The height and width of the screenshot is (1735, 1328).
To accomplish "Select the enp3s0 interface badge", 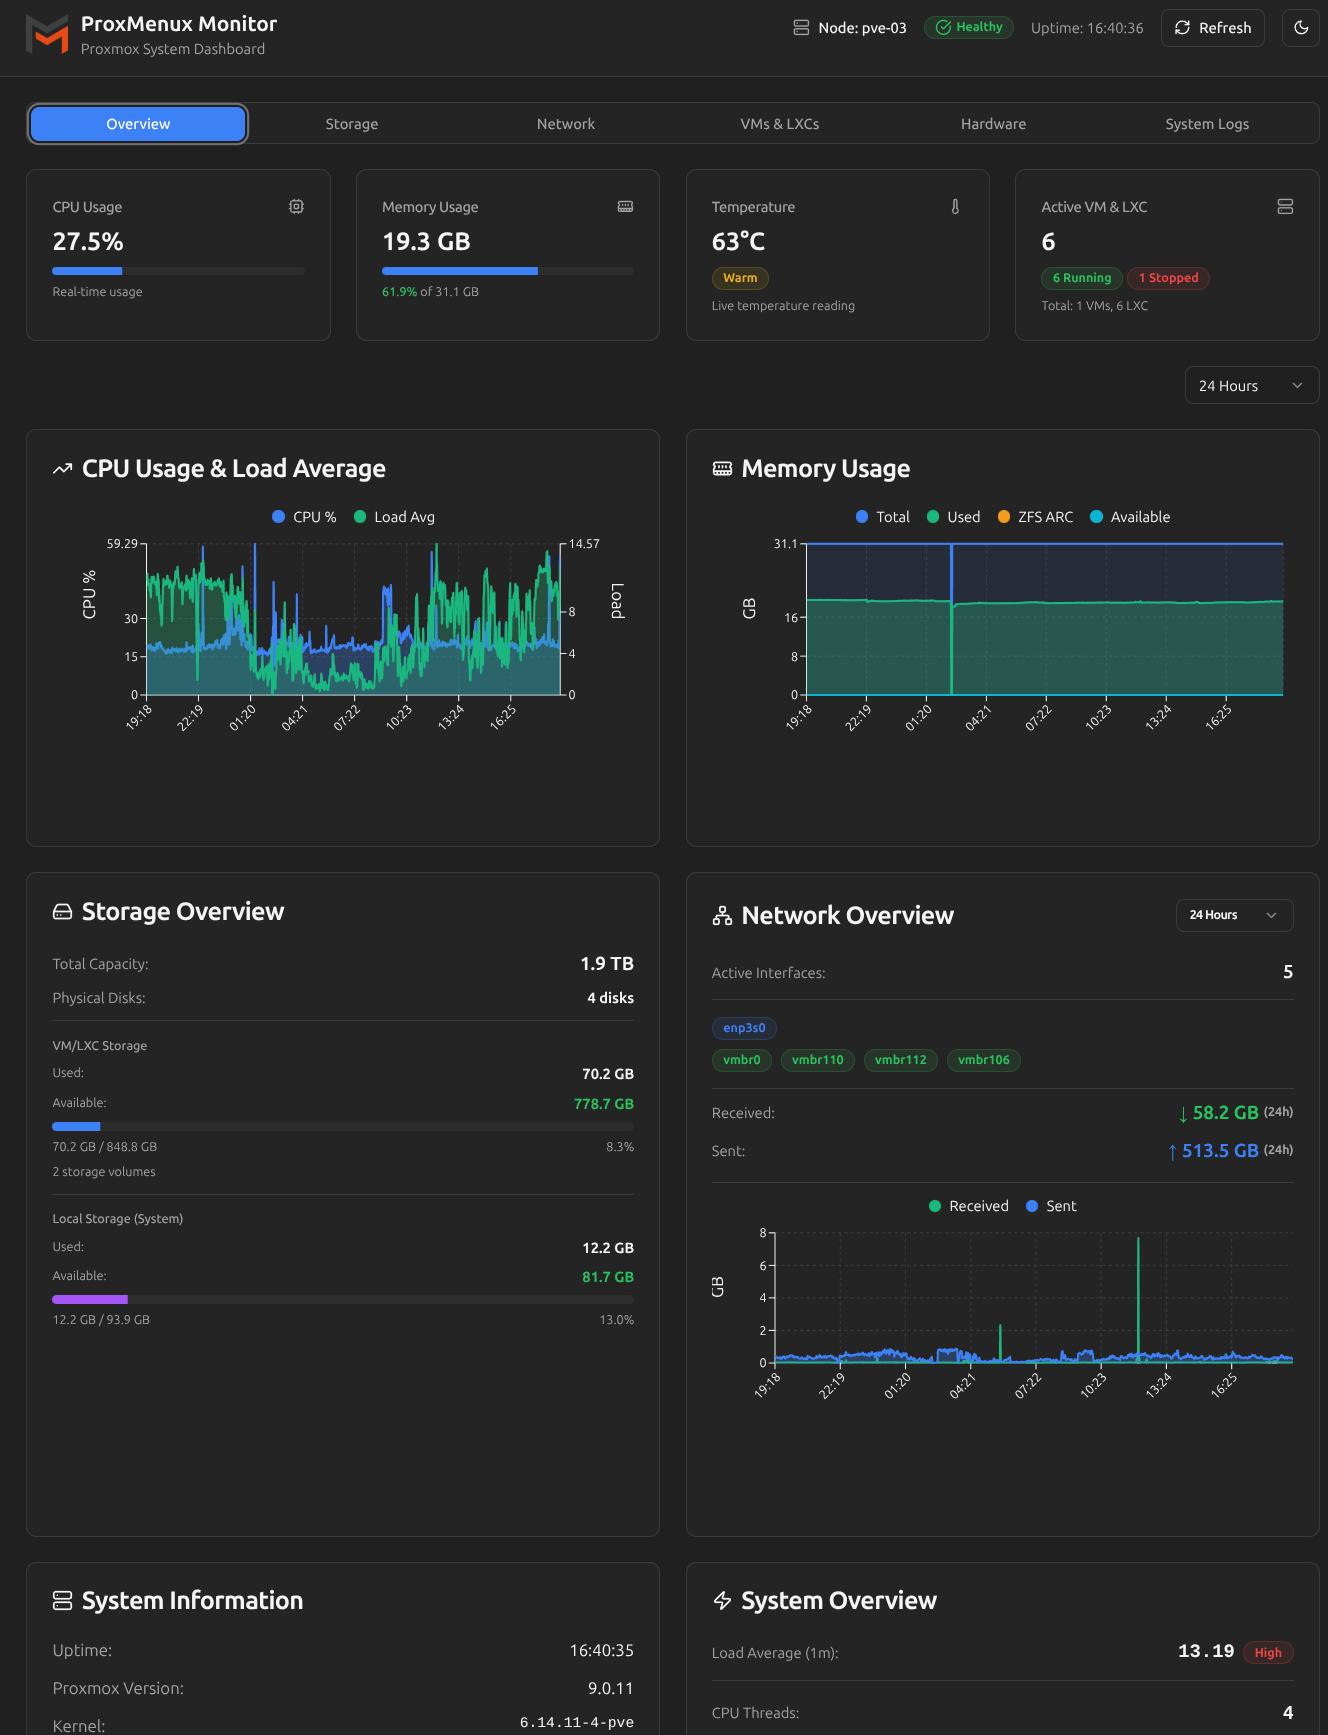I will (x=744, y=1028).
